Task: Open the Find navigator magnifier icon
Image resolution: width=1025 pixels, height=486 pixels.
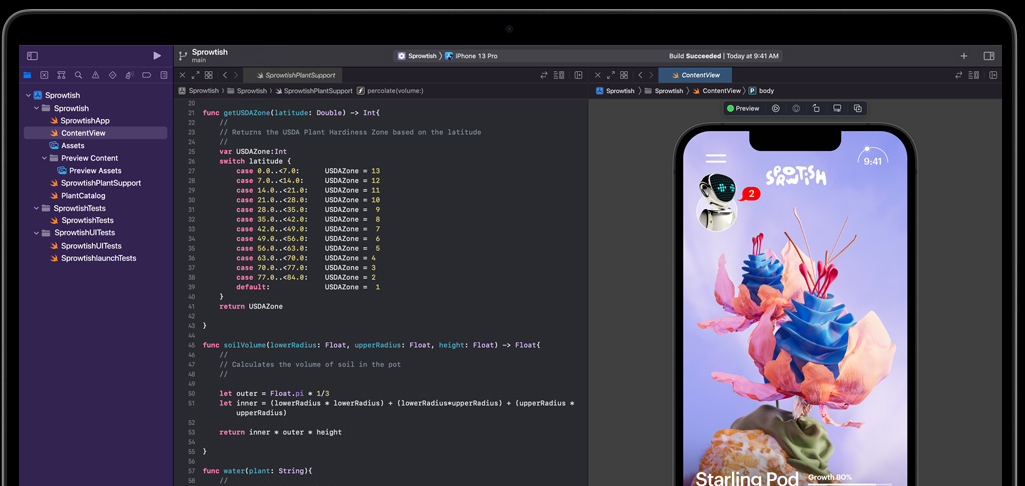Action: (x=78, y=75)
